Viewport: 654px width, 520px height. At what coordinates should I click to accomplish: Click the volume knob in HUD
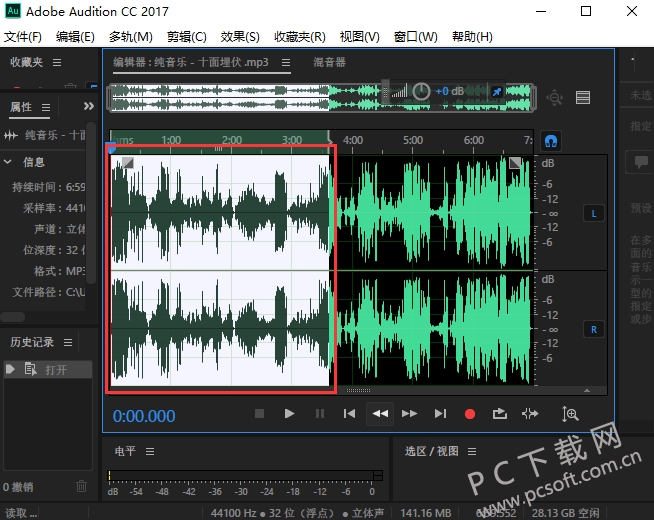[421, 92]
